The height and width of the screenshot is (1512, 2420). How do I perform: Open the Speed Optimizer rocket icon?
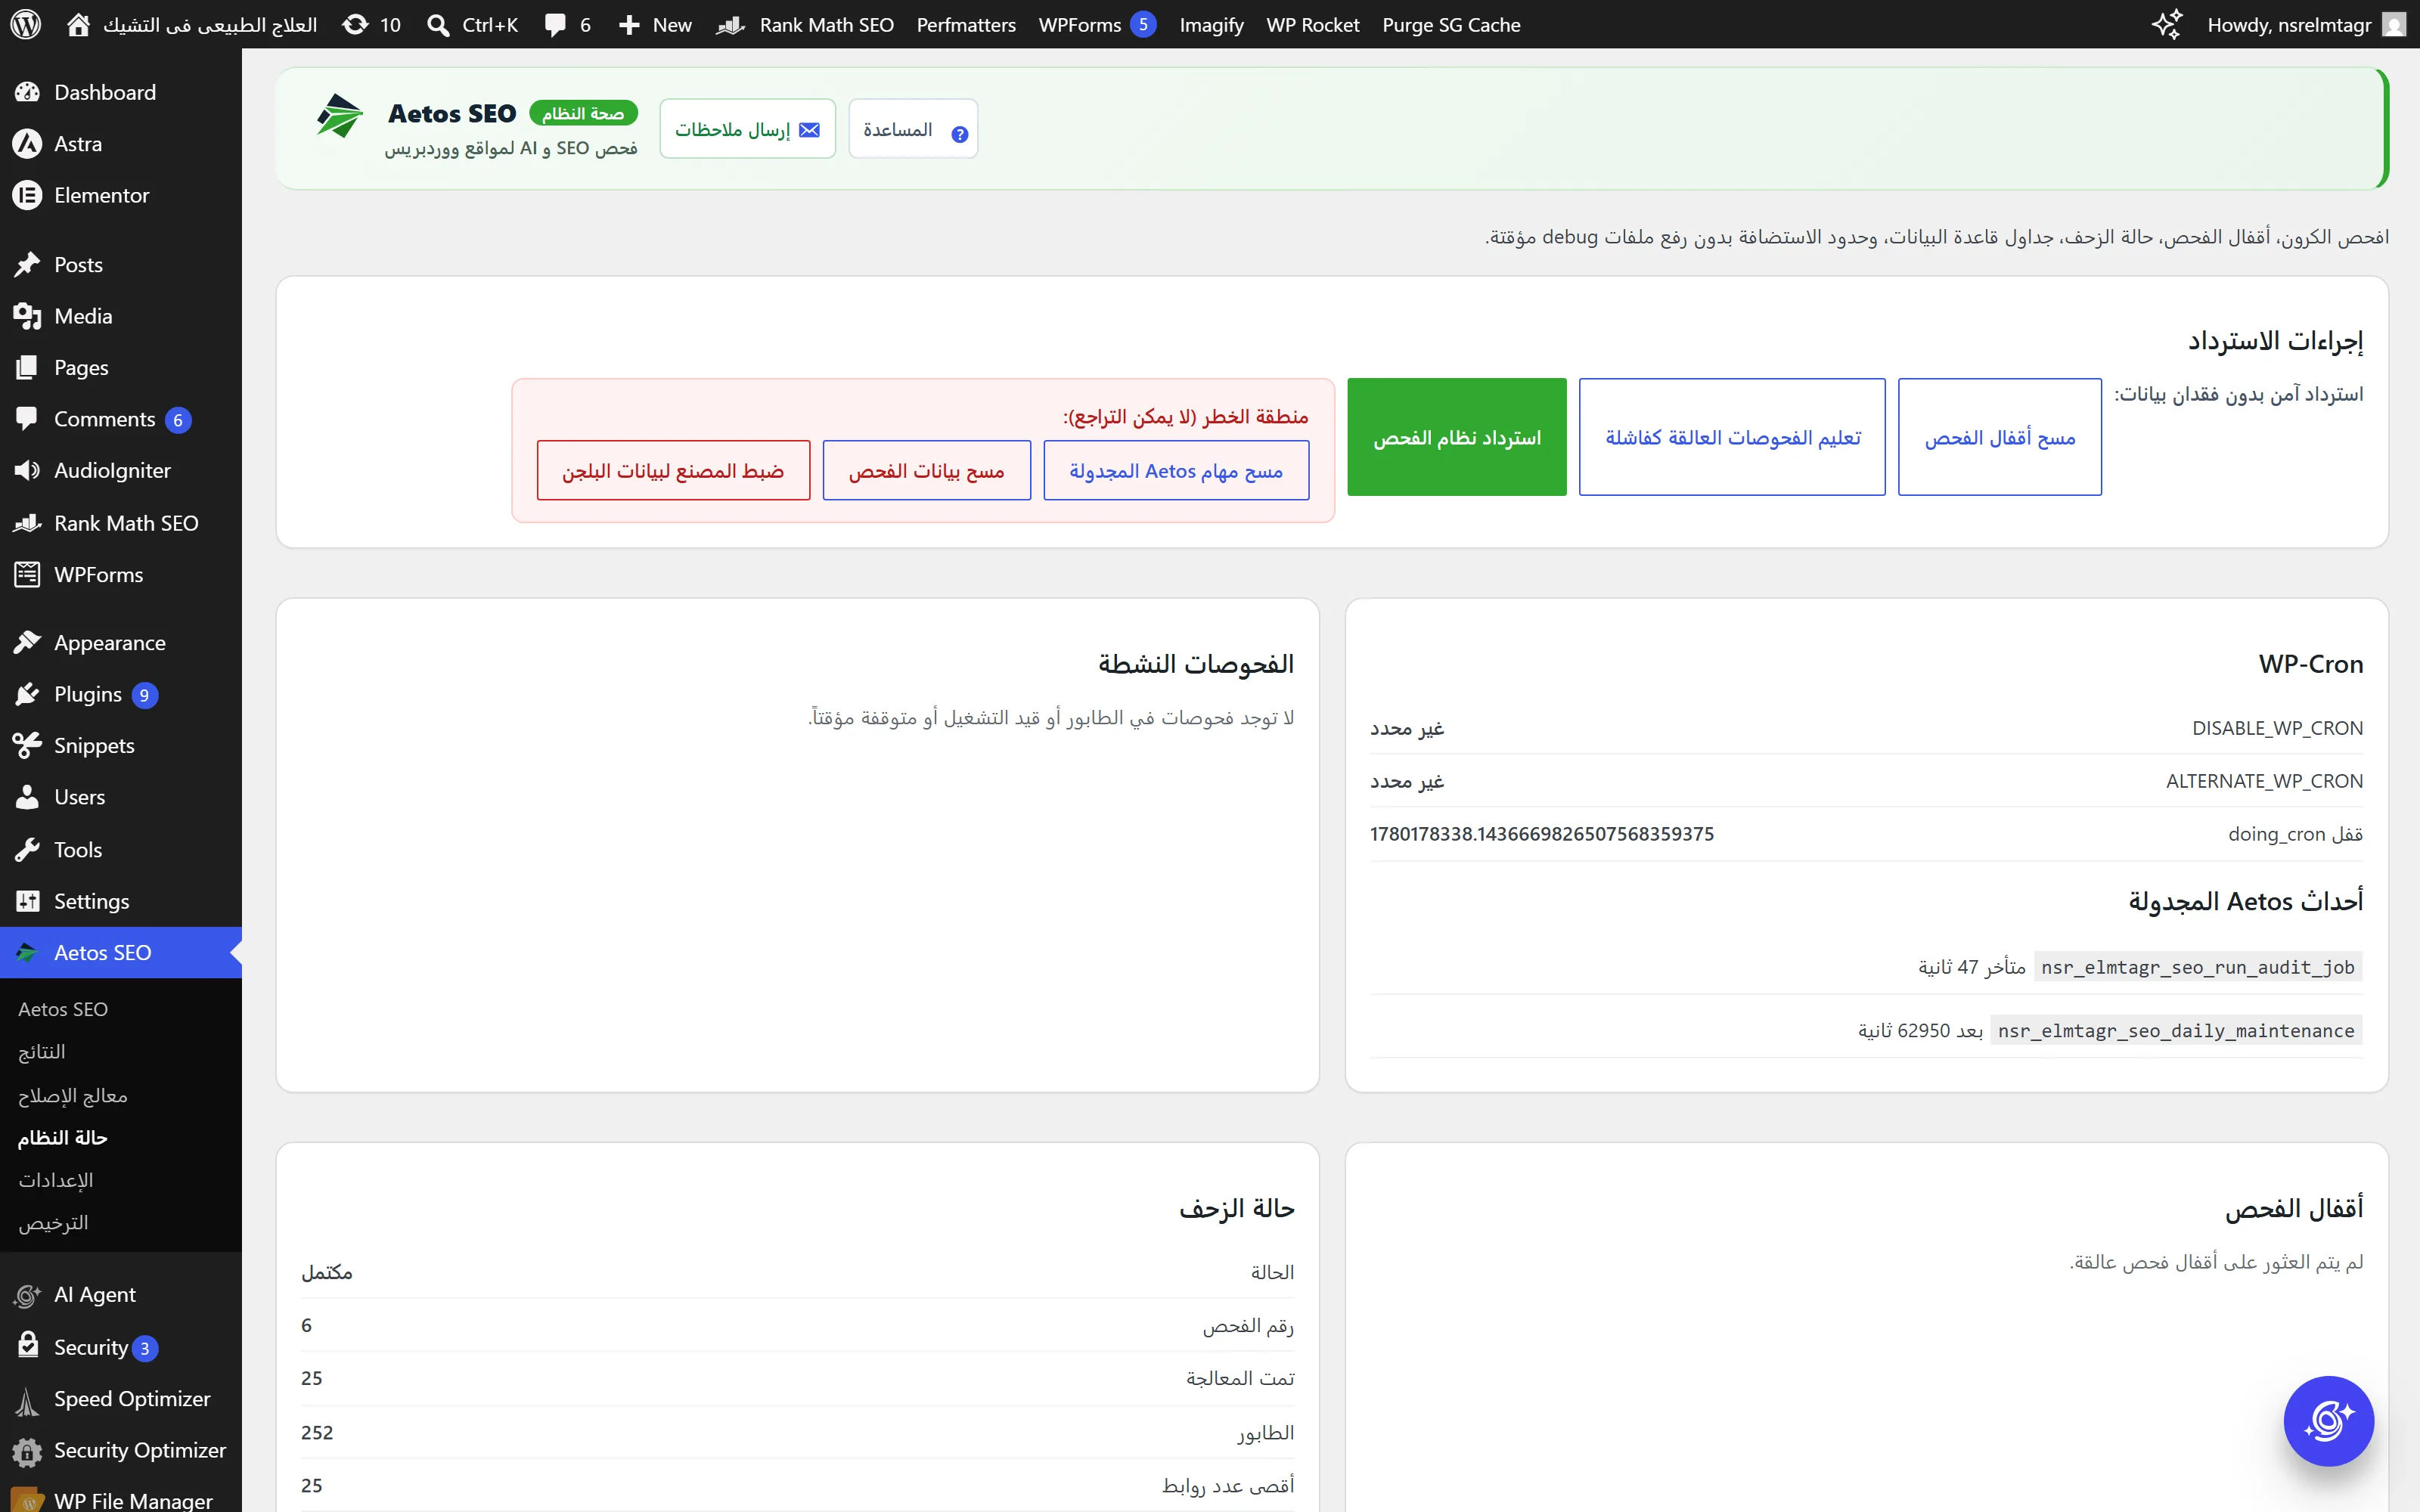[x=27, y=1402]
